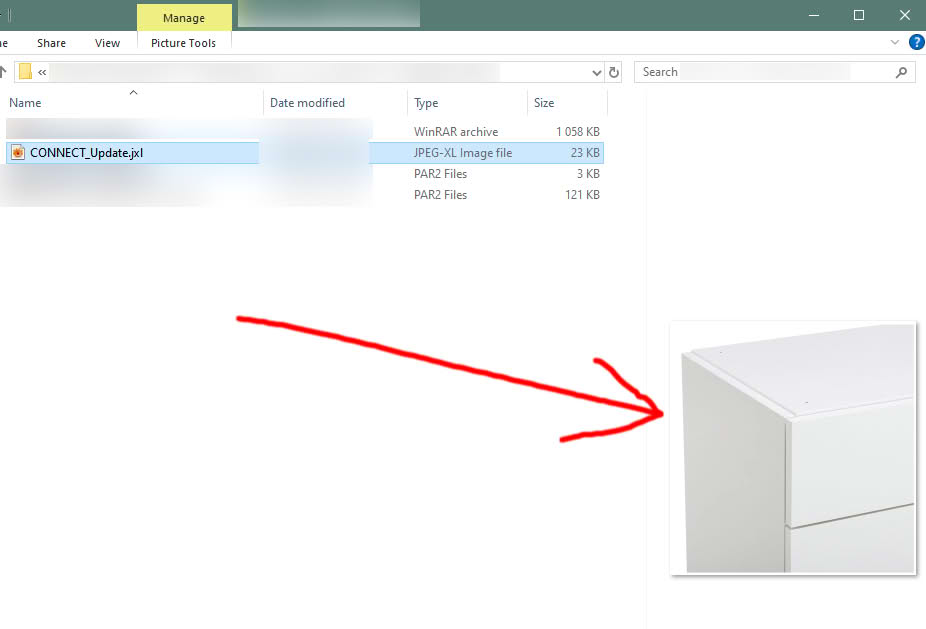Refresh the current folder
The image size is (926, 629).
[614, 72]
